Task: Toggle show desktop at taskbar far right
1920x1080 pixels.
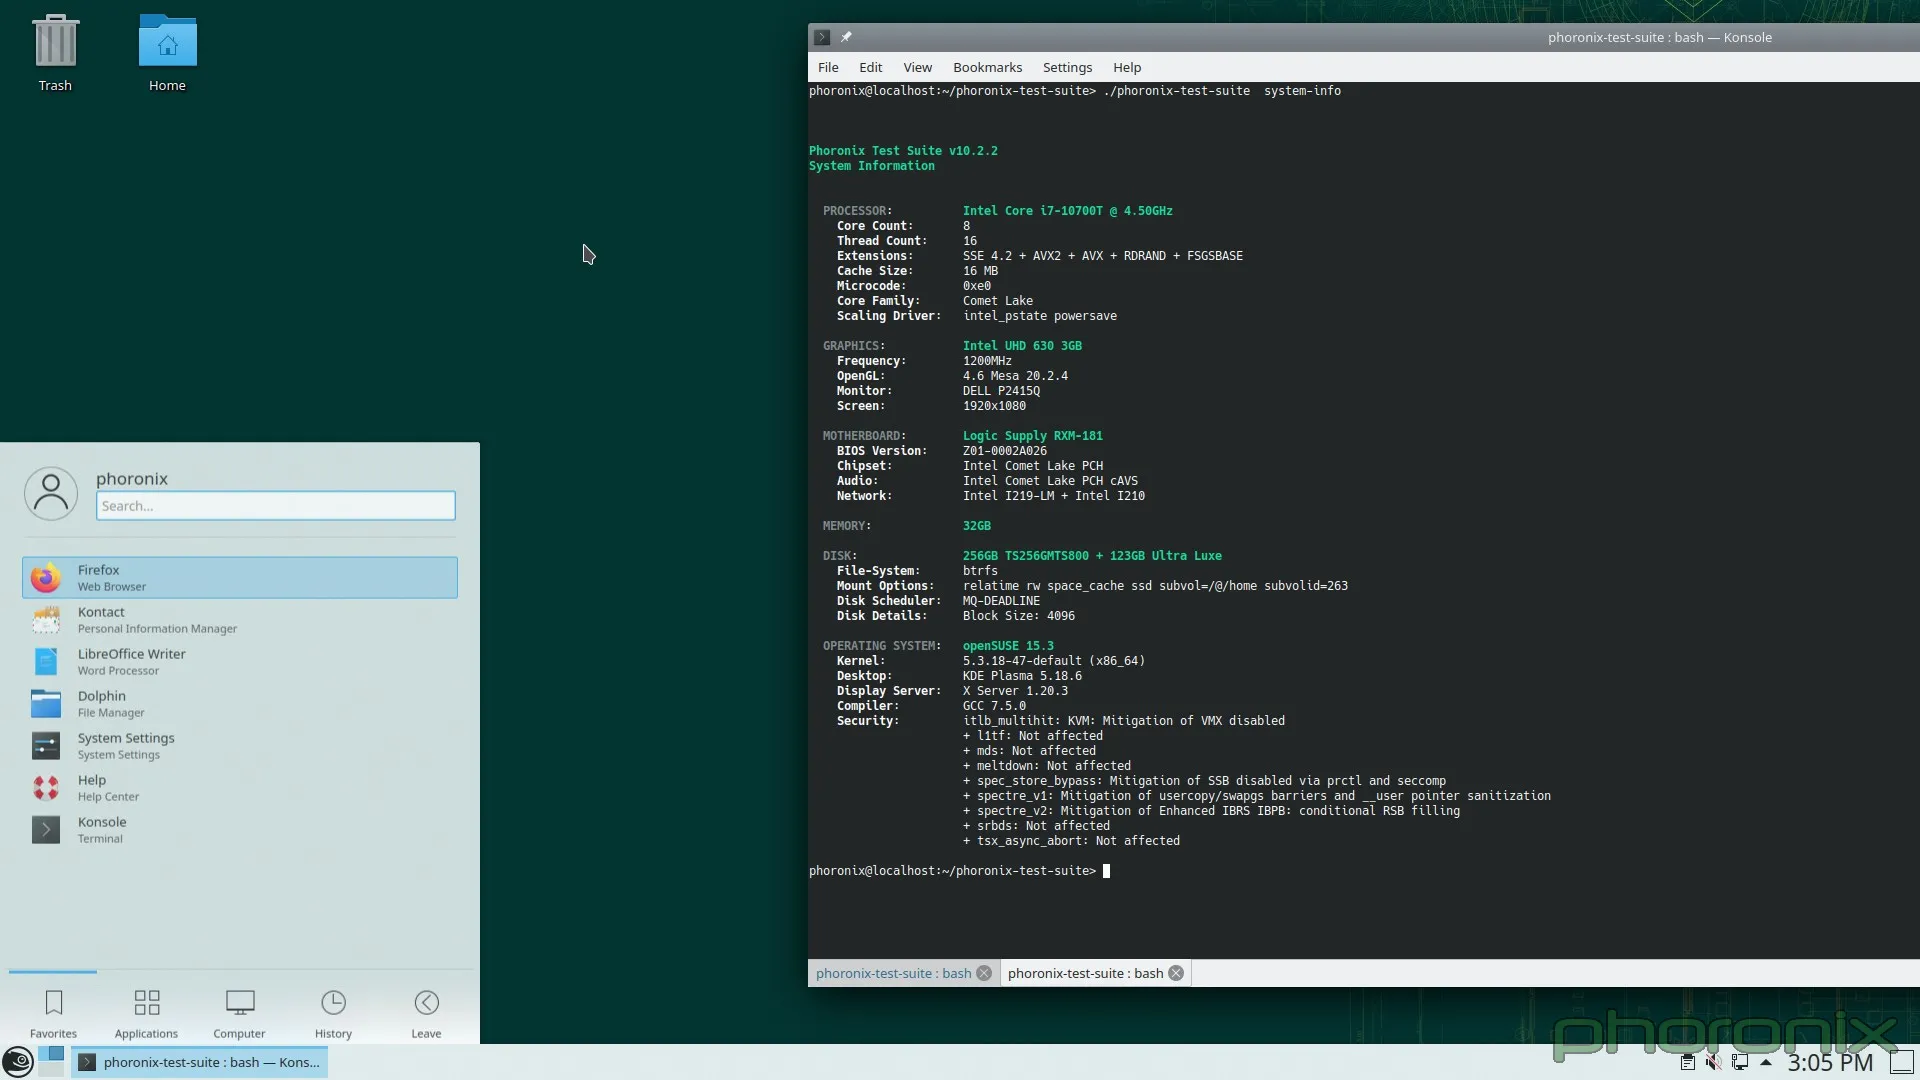Action: tap(1903, 1063)
